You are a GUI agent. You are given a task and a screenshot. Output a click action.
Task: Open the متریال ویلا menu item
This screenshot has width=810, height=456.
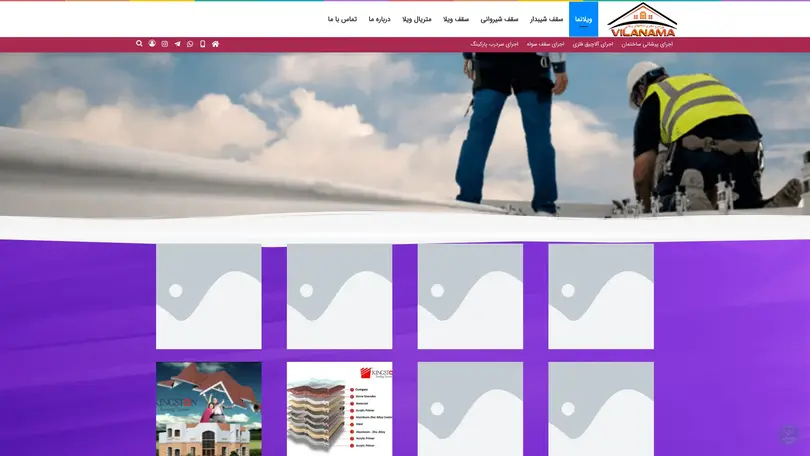[x=417, y=19]
